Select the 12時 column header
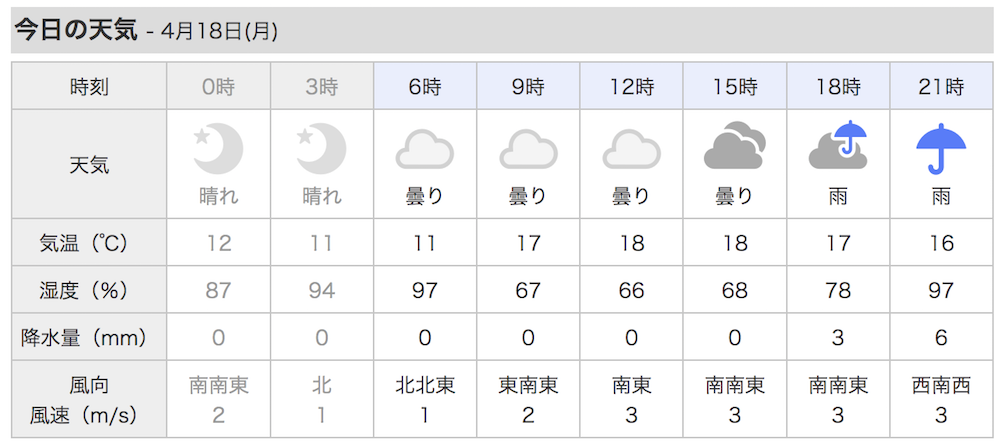The height and width of the screenshot is (443, 1000). coord(631,86)
